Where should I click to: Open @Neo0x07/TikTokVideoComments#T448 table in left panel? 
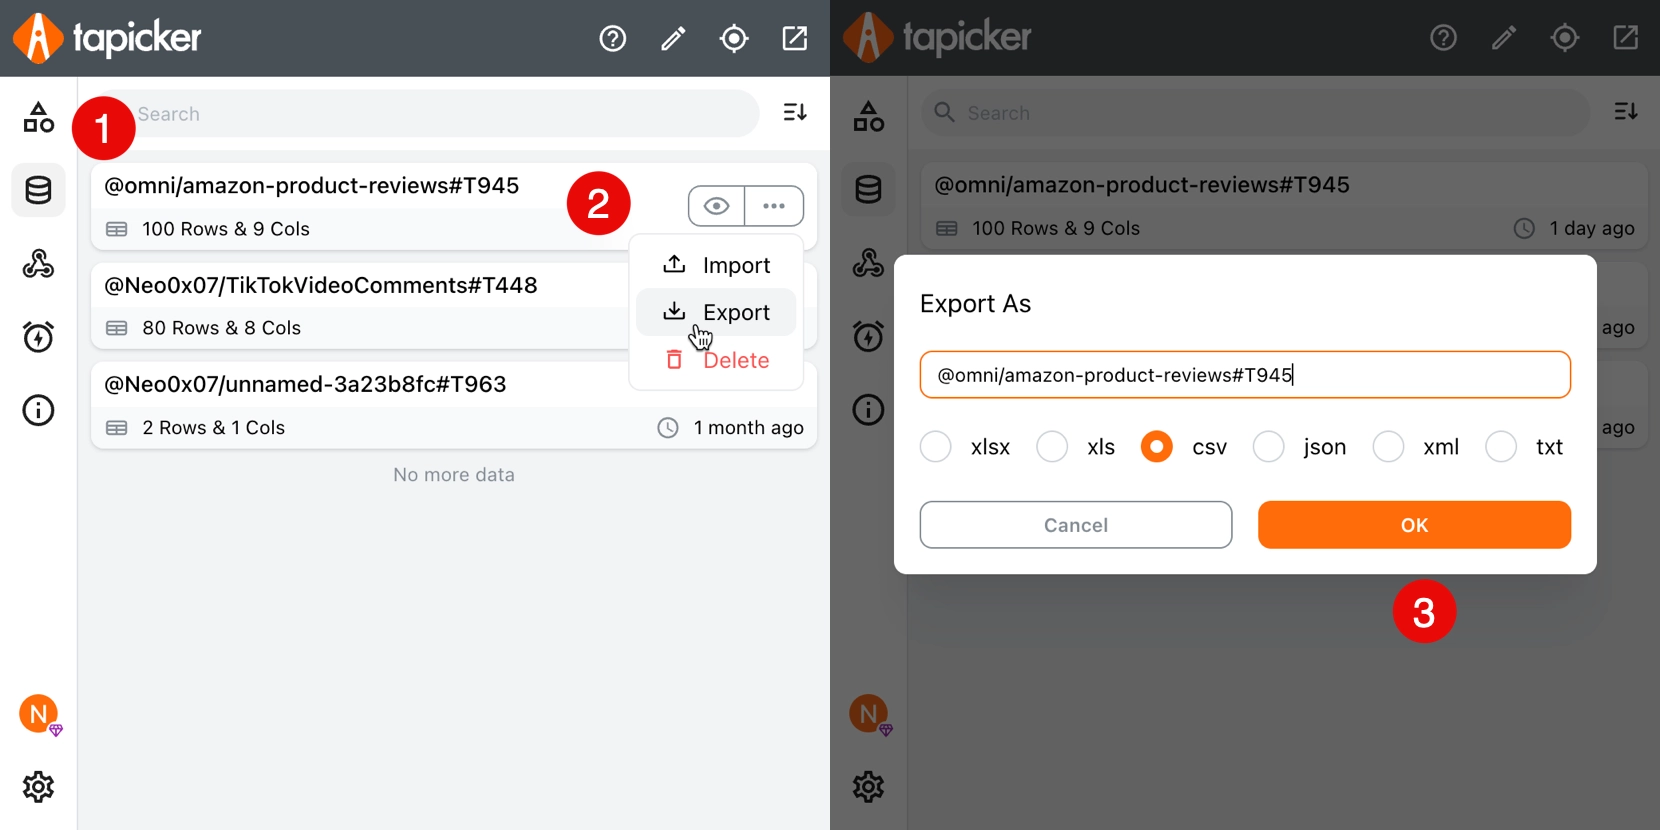[321, 285]
